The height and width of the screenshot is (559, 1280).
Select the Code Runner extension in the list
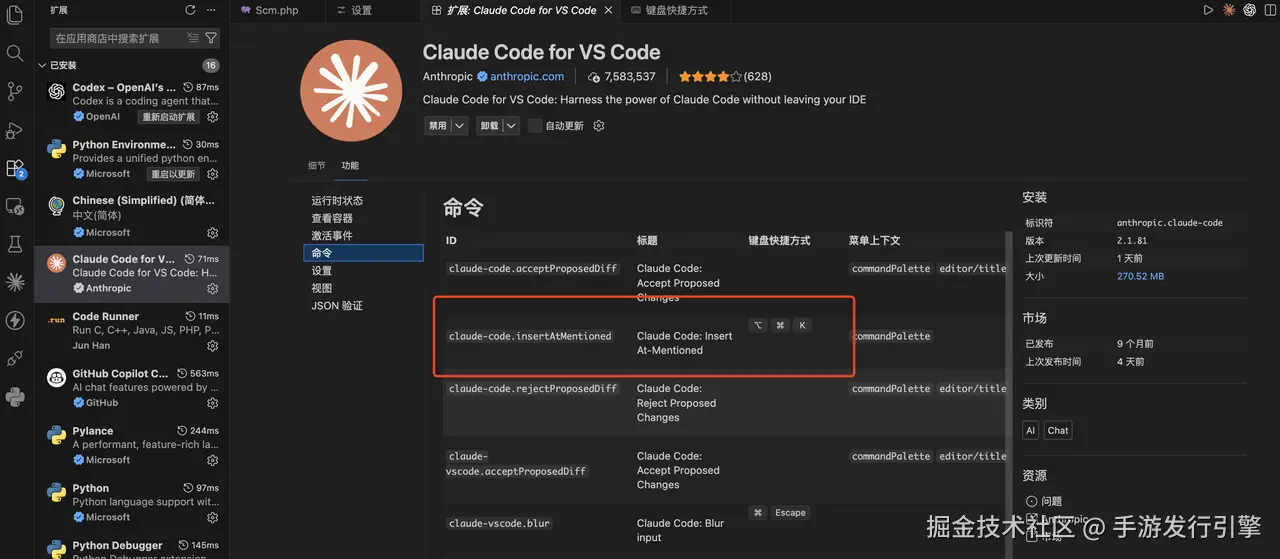131,331
